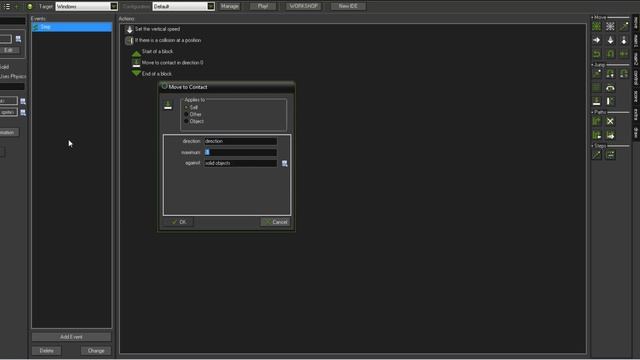Switch to the score actions tab

click(x=636, y=96)
